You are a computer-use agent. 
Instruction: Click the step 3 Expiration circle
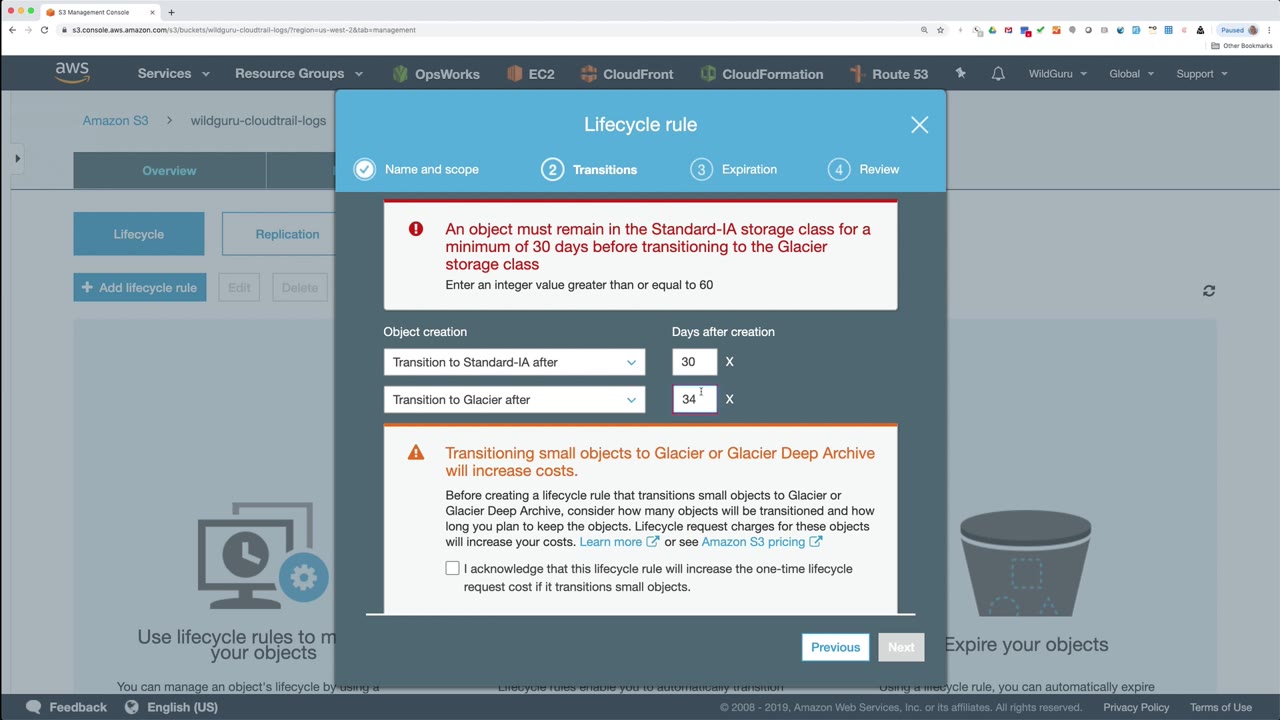[701, 169]
